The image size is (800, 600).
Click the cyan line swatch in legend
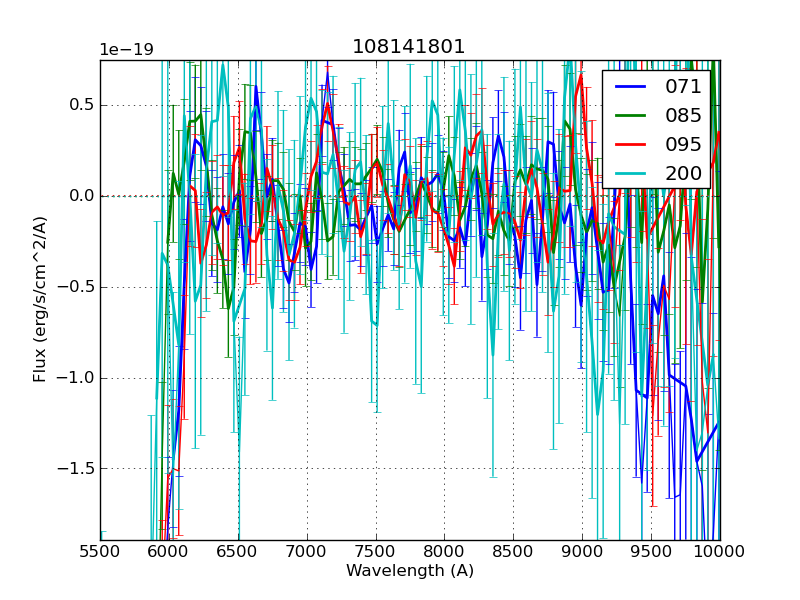click(632, 174)
